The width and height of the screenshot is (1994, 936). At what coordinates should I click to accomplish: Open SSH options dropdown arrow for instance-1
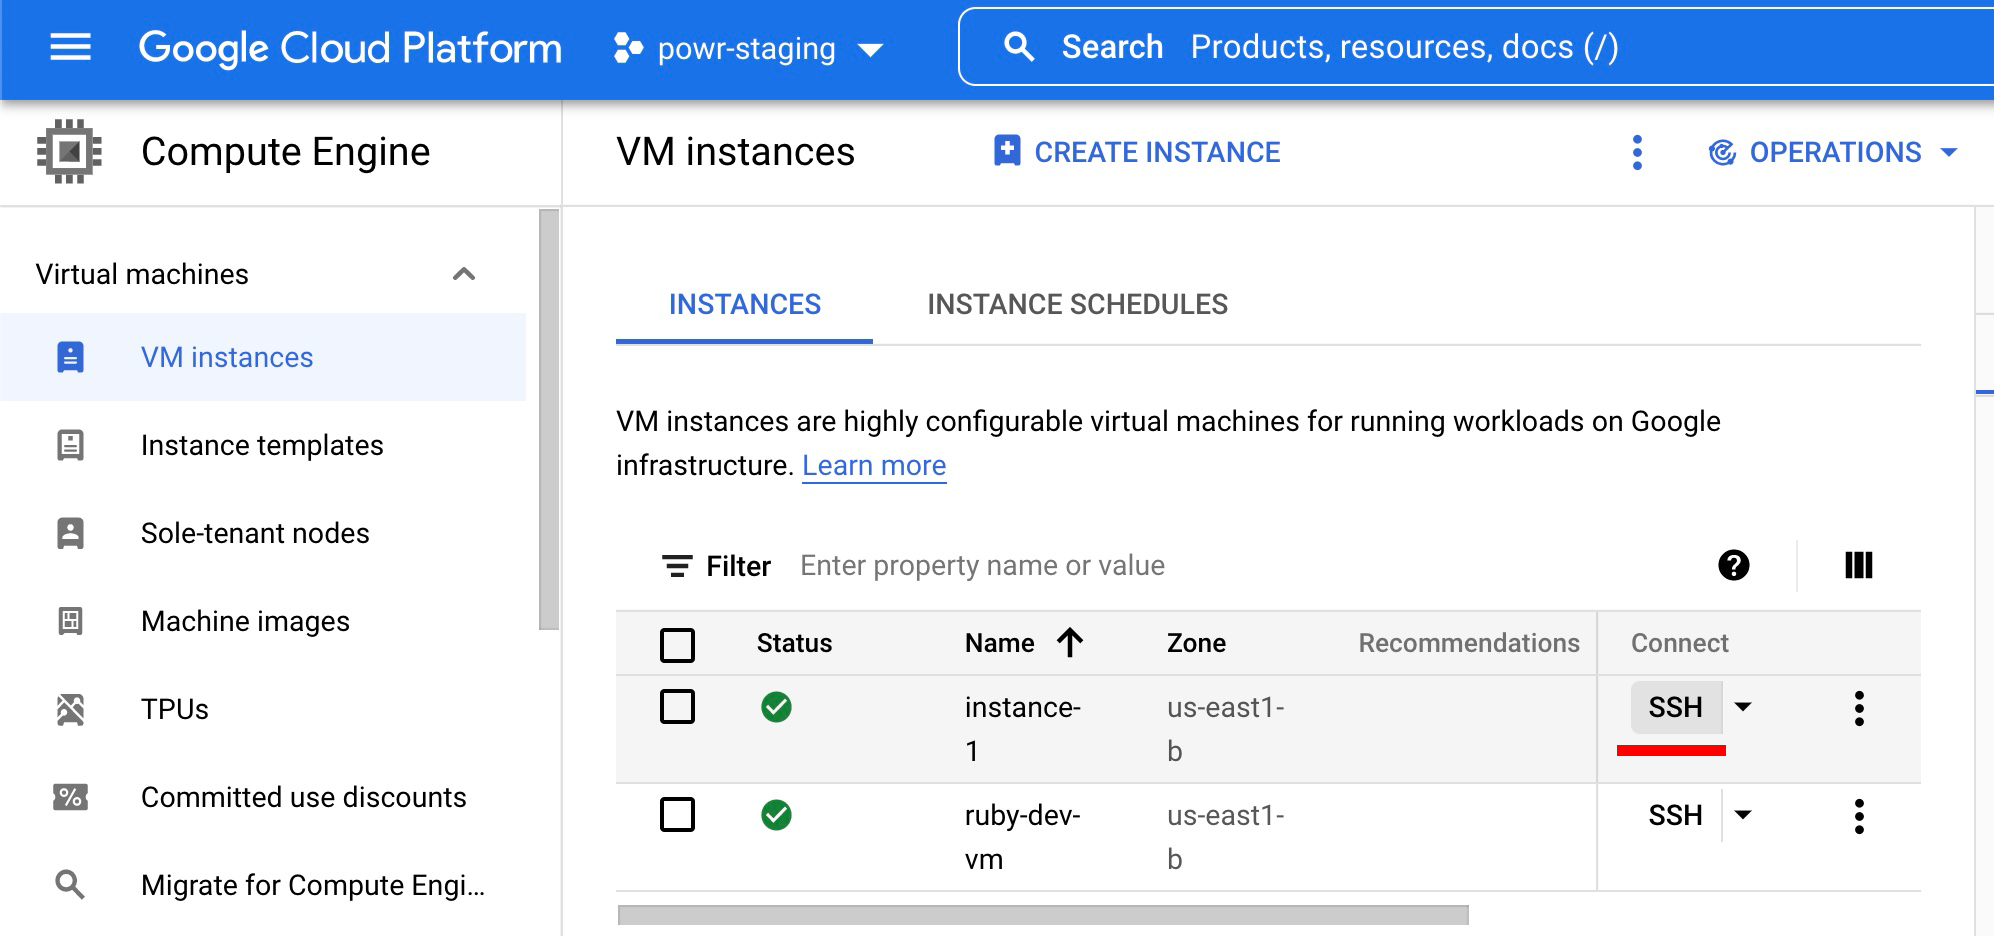tap(1743, 707)
